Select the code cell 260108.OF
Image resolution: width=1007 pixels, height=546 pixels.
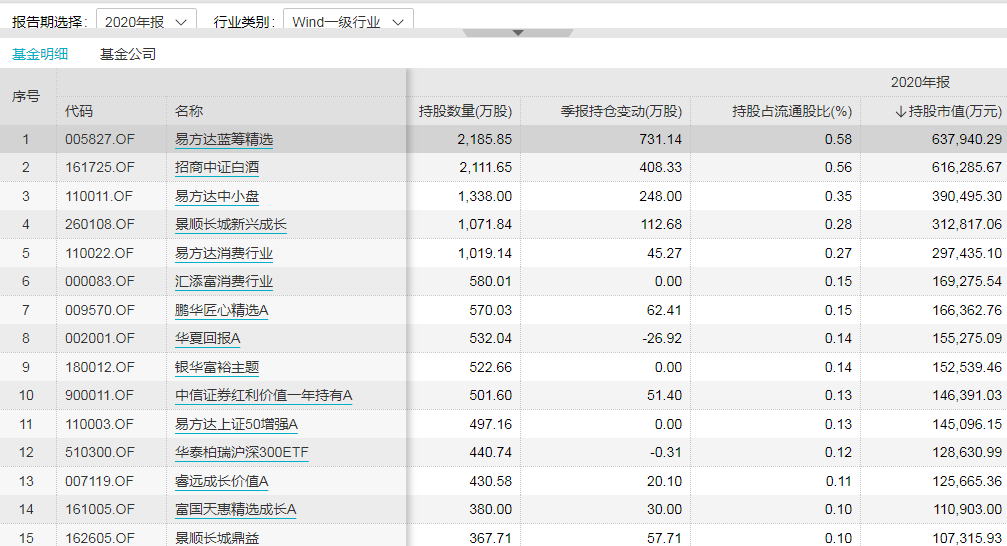pos(100,225)
